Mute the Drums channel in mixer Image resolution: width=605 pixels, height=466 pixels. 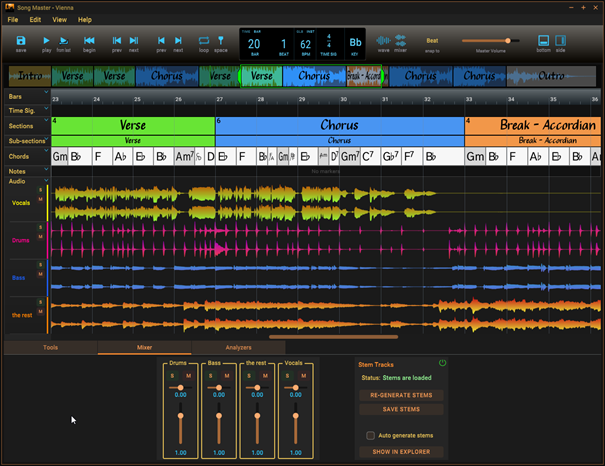click(188, 375)
